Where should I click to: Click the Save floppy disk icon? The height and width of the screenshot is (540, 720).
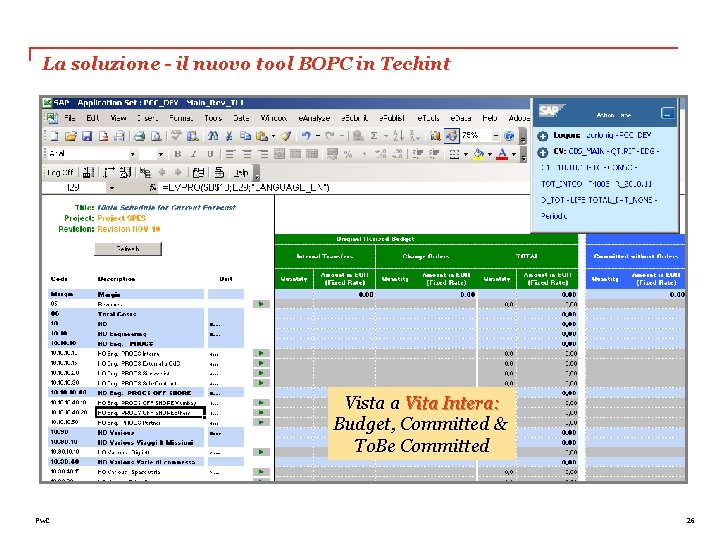point(87,136)
